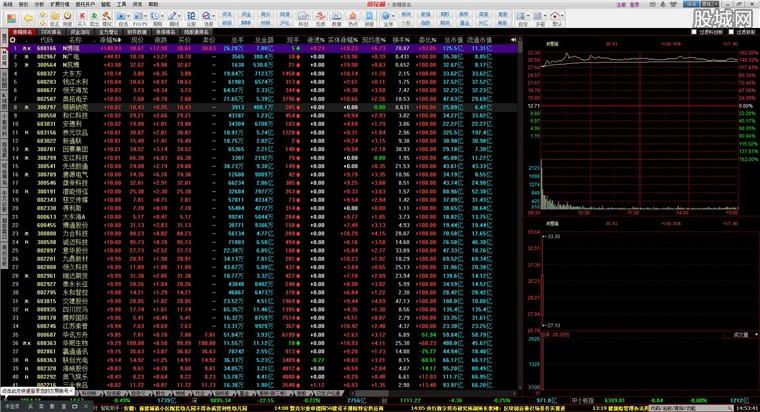This screenshot has height=412, width=760.
Task: Click the 周期 period clock icon
Action: click(155, 18)
